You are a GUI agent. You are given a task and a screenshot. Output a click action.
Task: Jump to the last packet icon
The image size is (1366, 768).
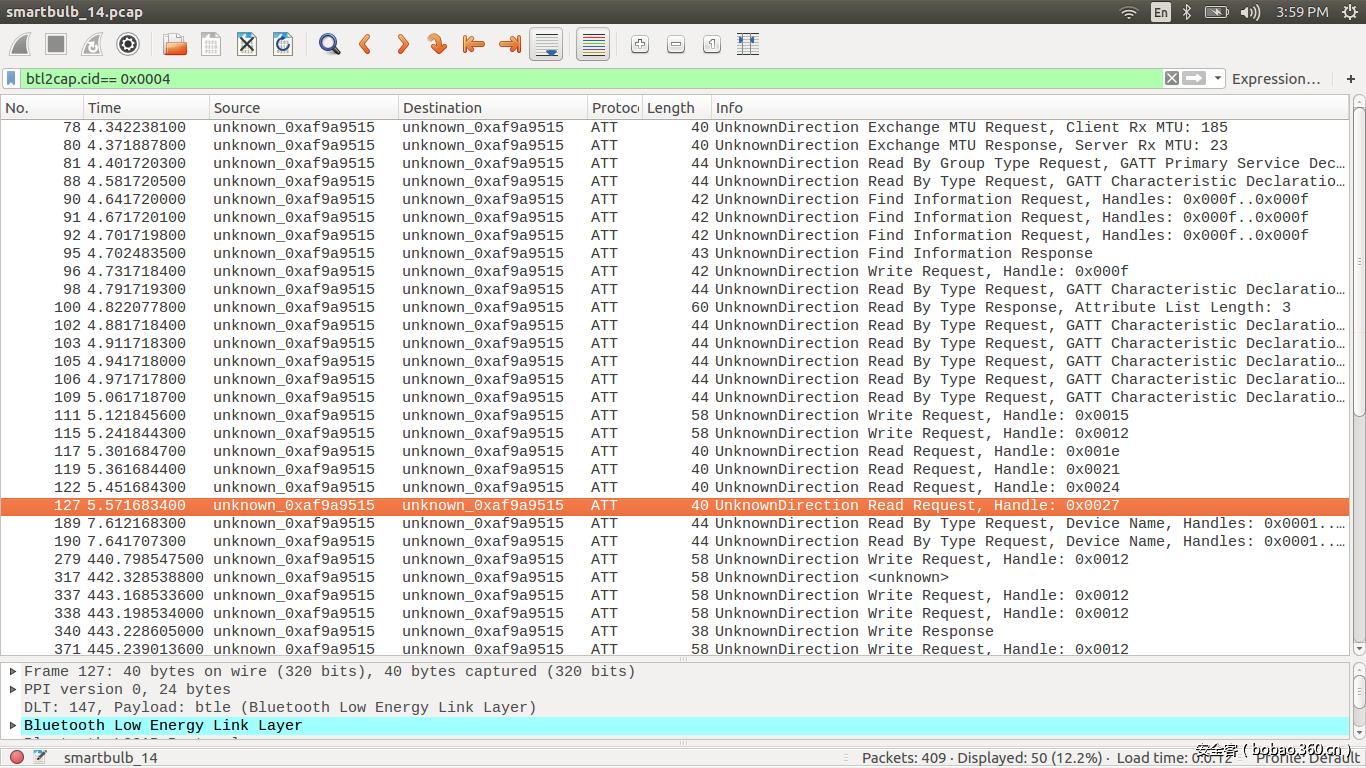point(510,44)
